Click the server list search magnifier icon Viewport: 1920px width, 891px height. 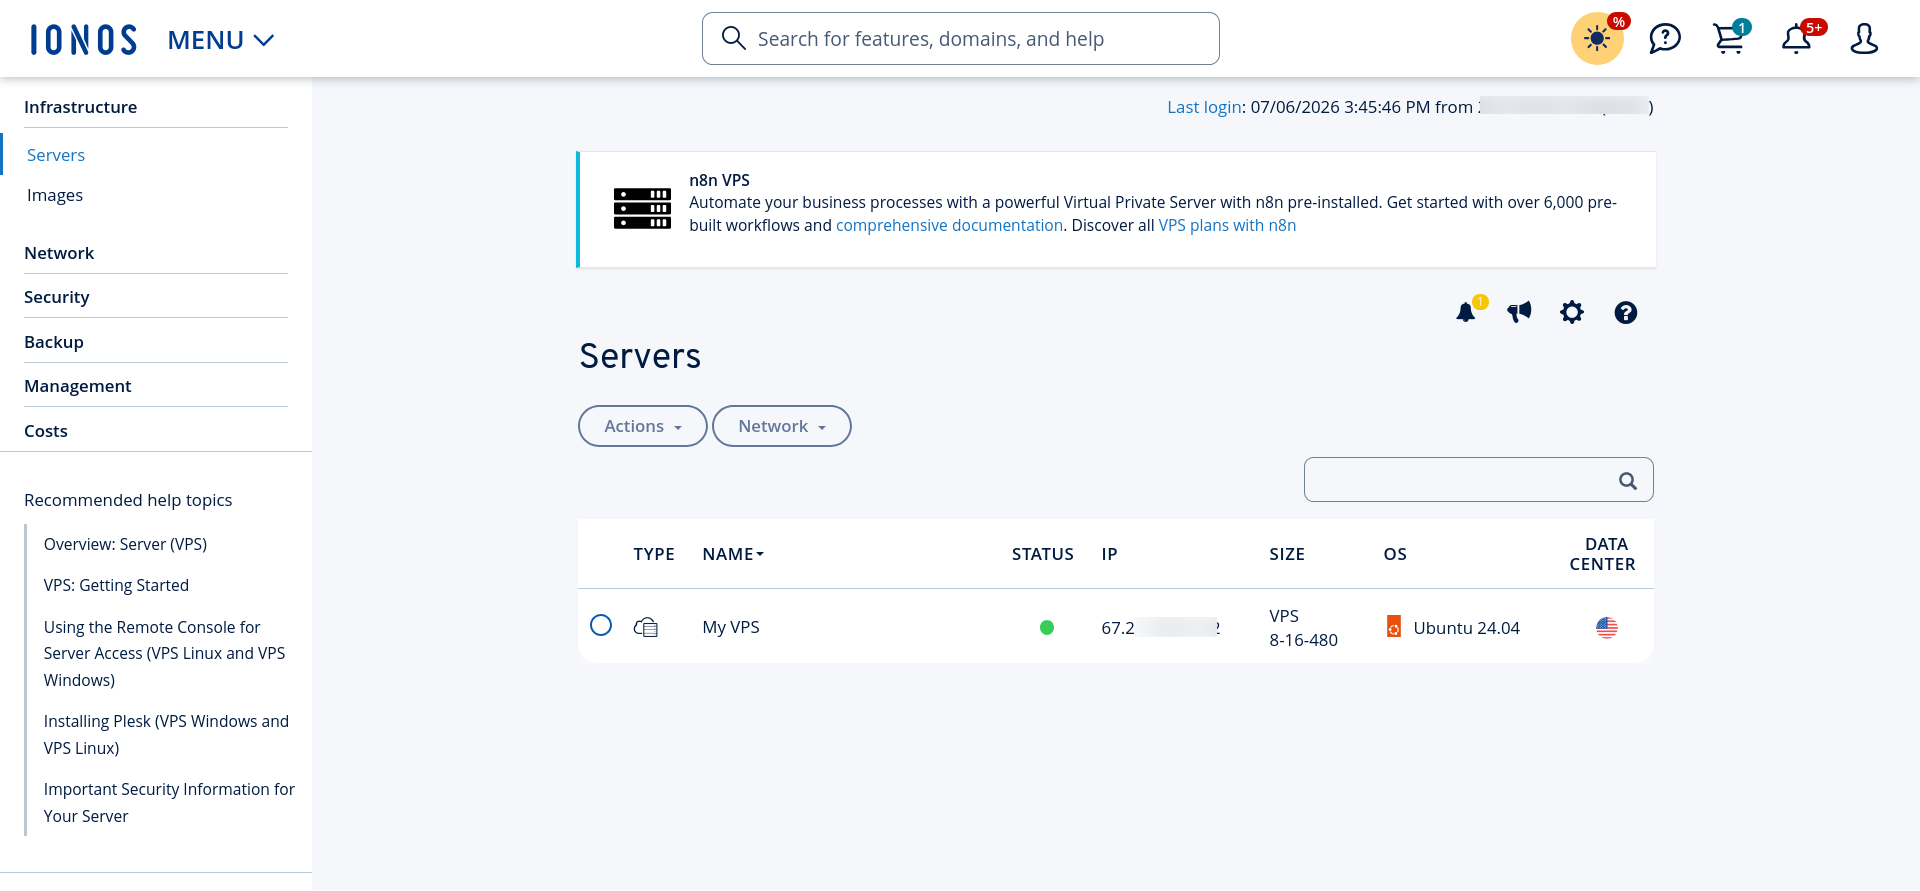(1628, 481)
